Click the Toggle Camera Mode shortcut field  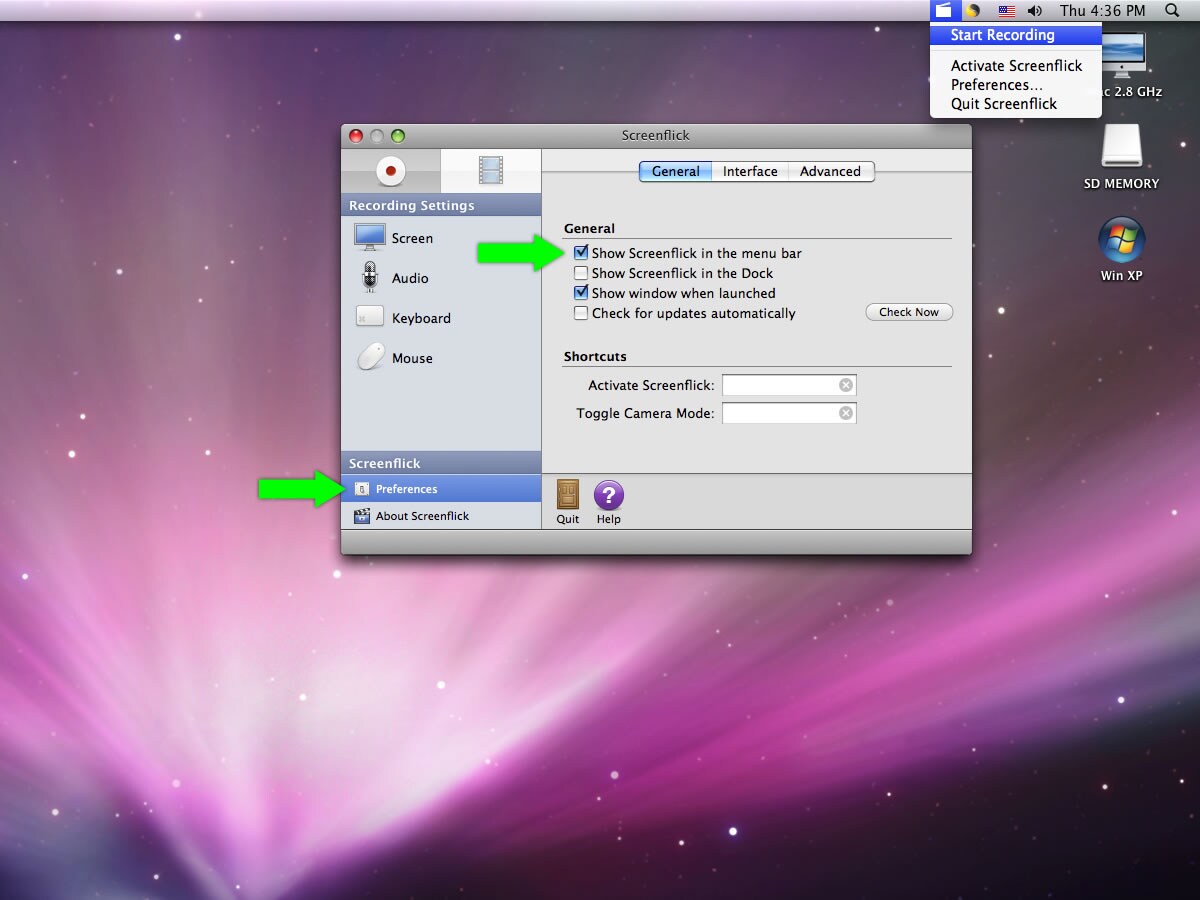pos(789,413)
